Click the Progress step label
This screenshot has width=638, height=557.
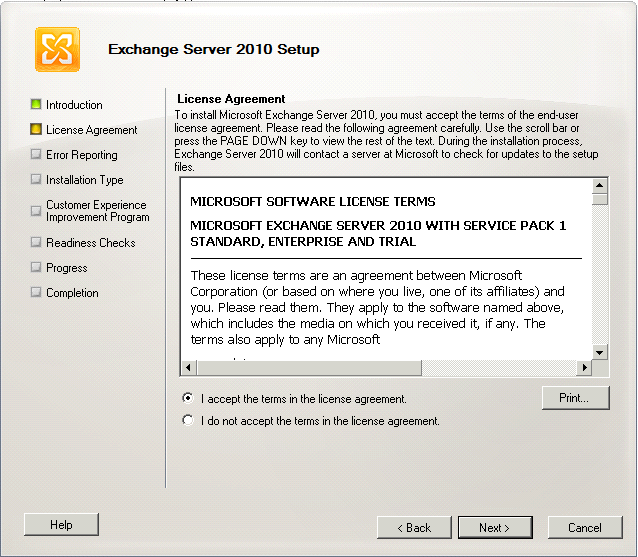(67, 268)
